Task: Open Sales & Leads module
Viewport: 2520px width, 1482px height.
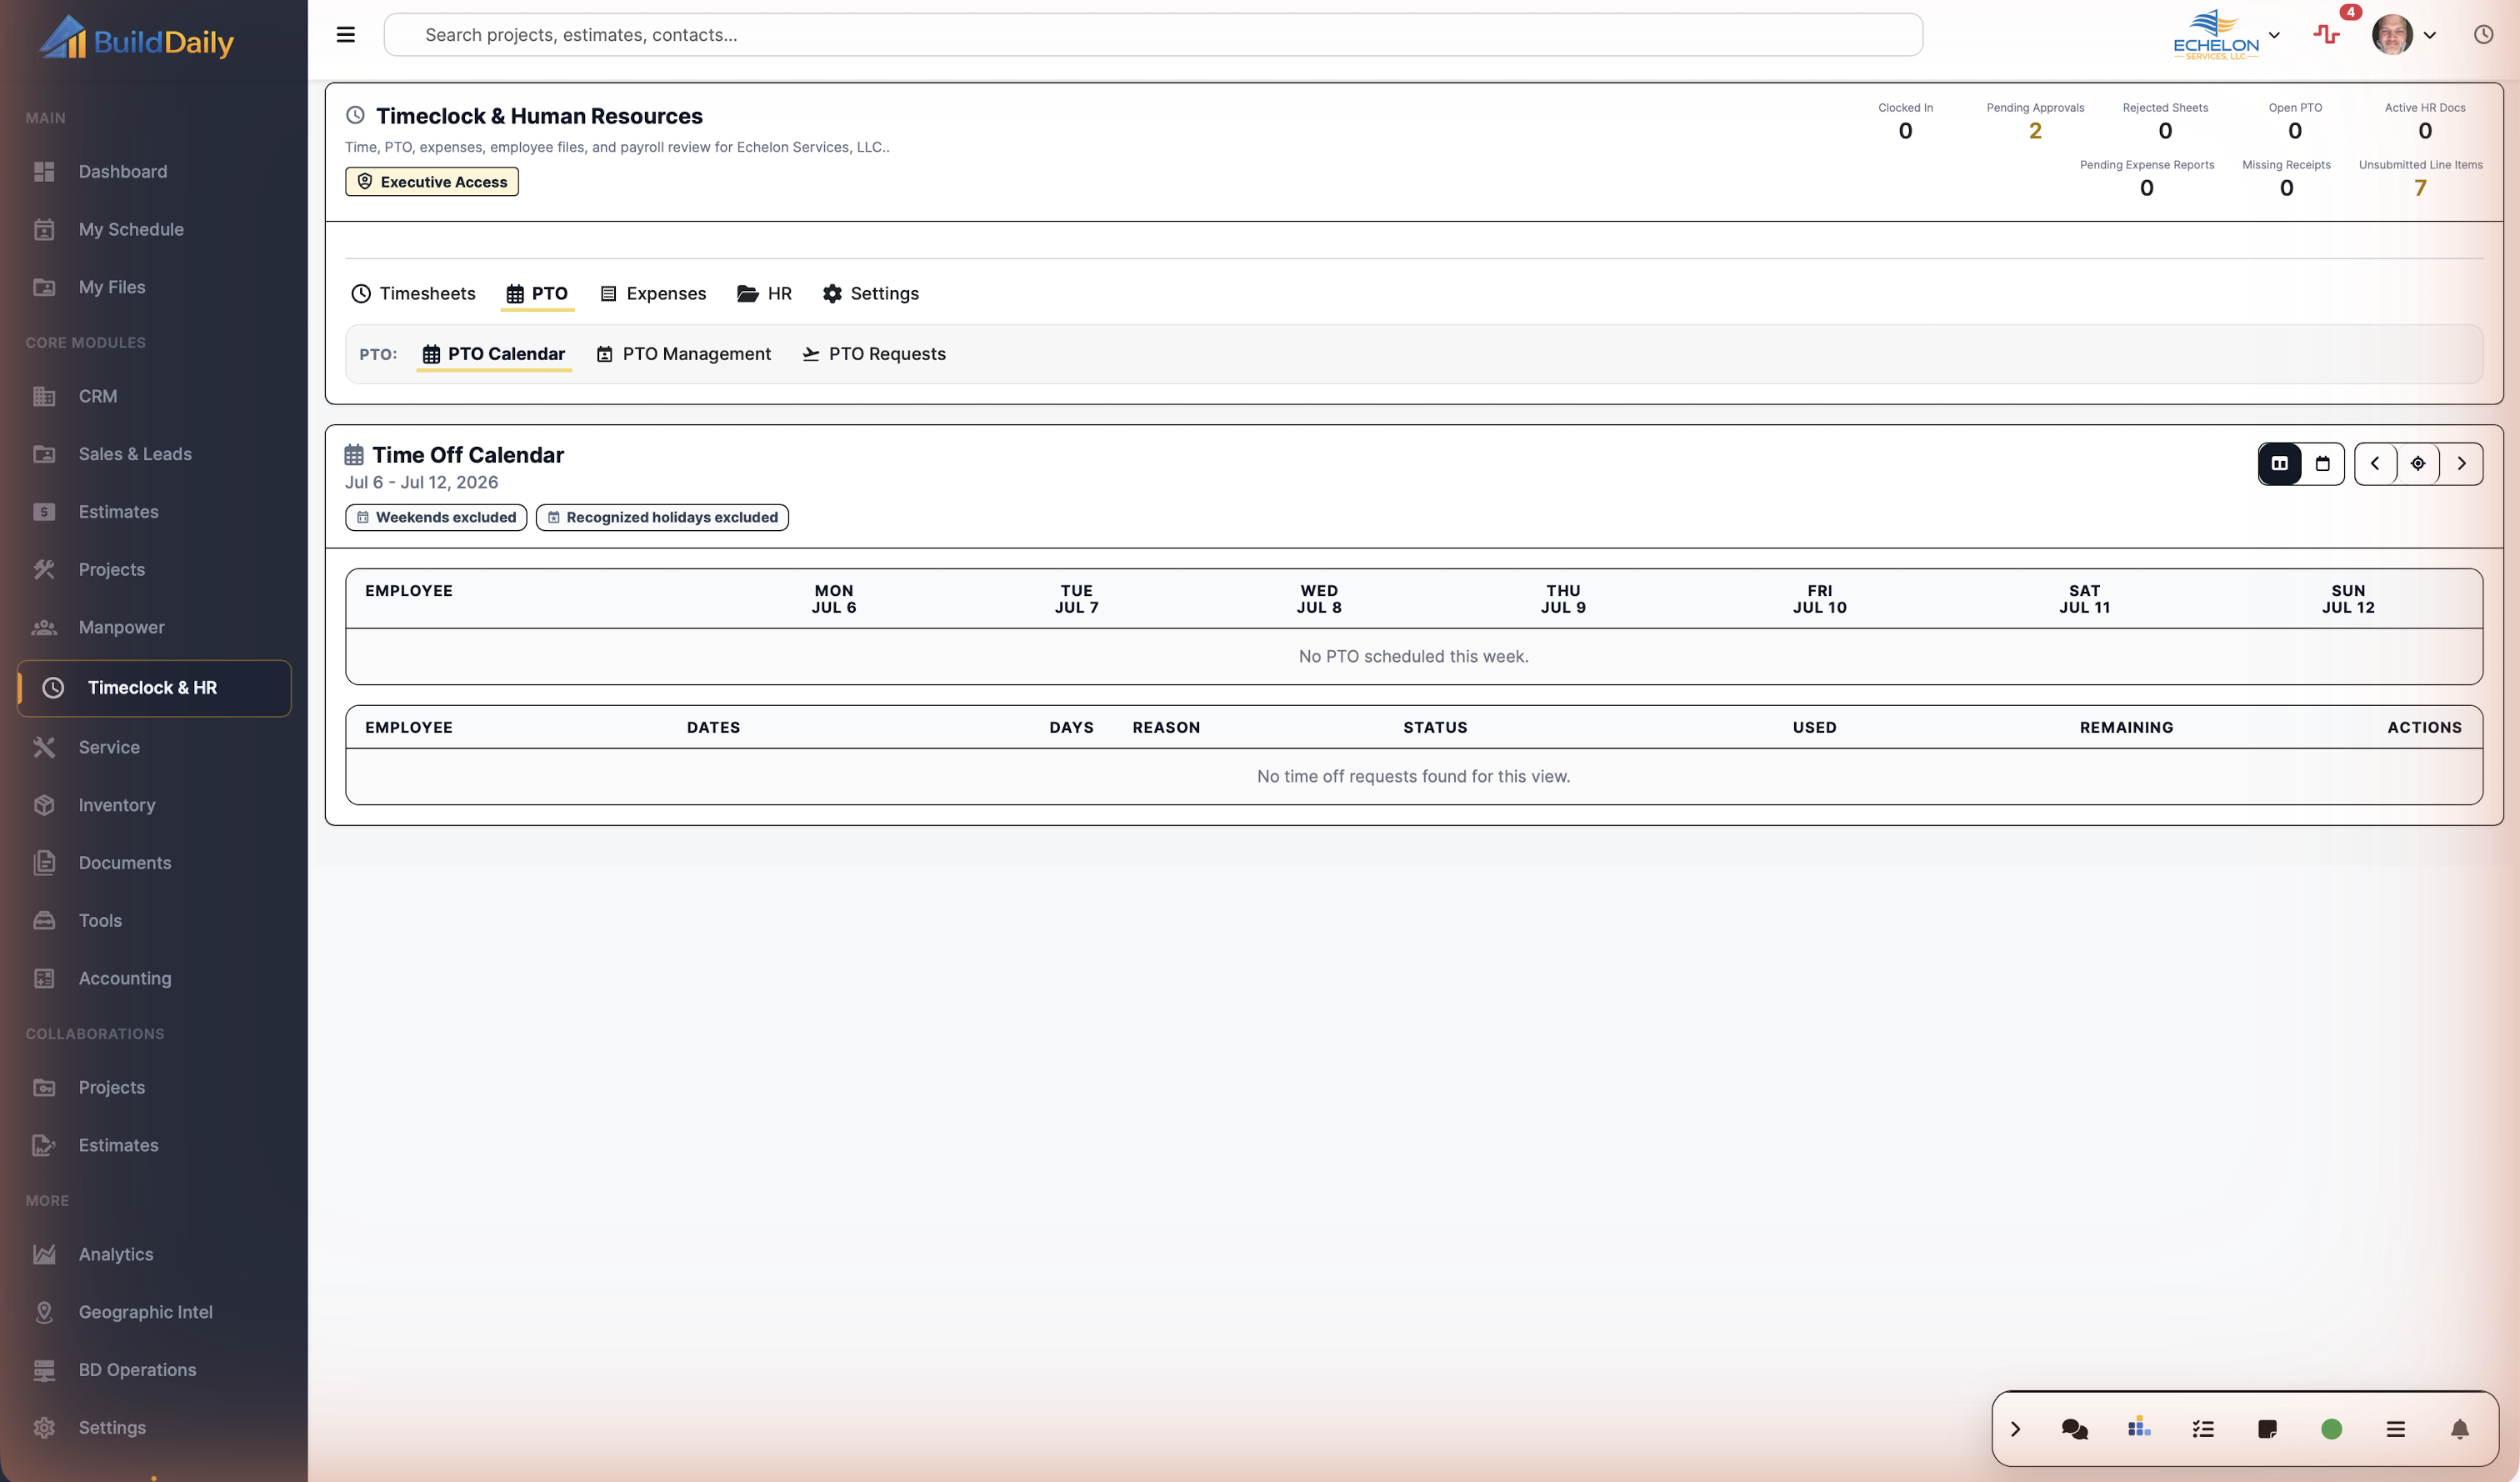Action: point(154,454)
